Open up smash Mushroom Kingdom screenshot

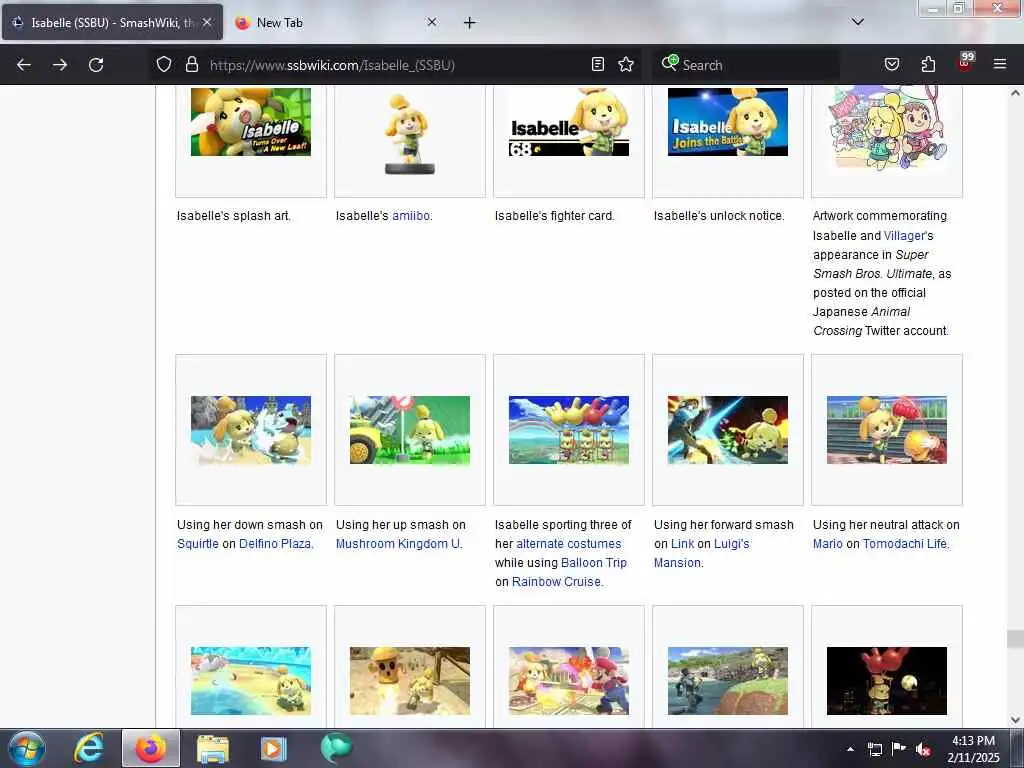pos(409,430)
